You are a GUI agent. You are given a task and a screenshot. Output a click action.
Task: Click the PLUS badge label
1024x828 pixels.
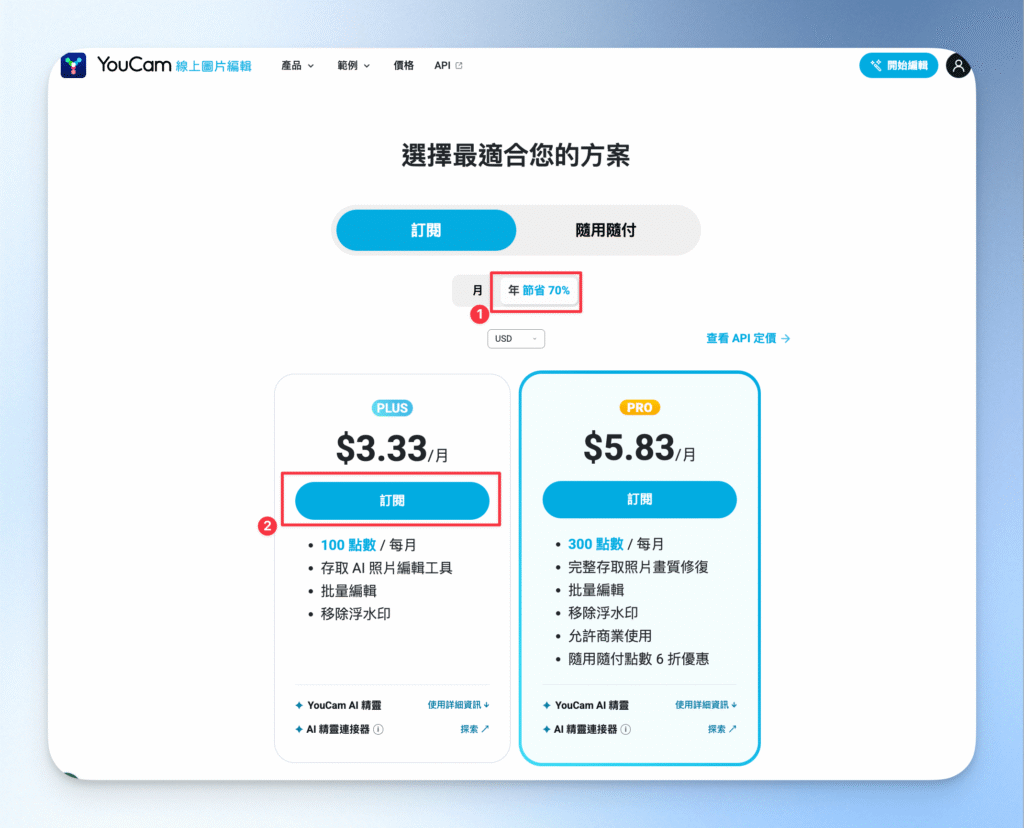click(392, 408)
